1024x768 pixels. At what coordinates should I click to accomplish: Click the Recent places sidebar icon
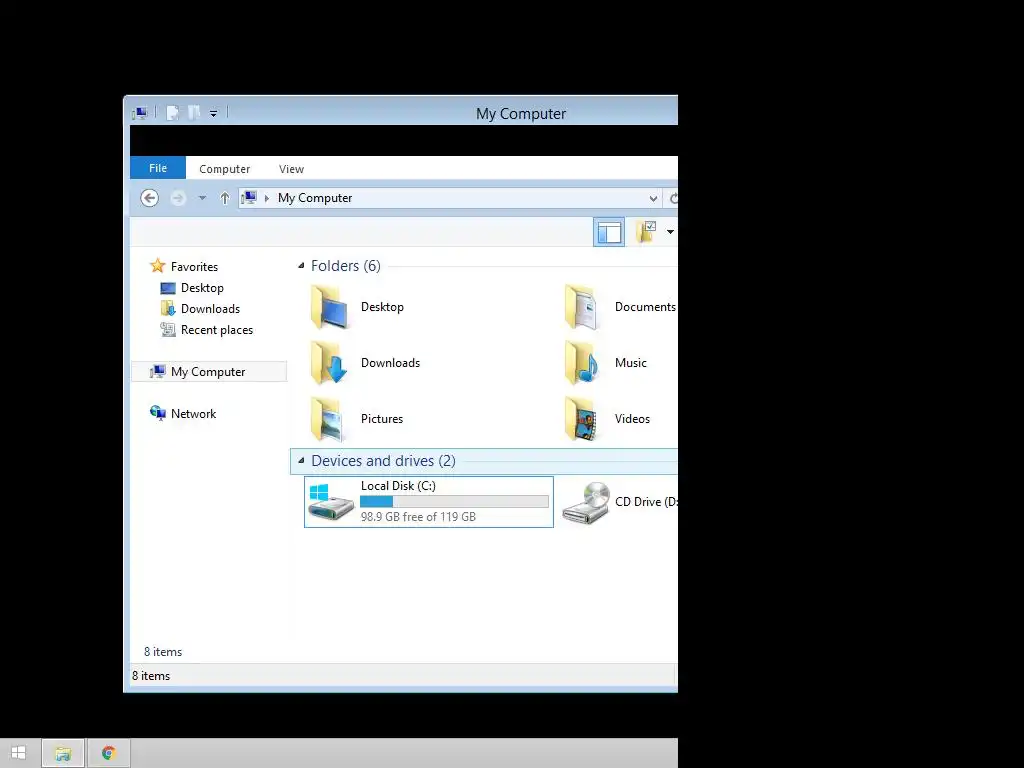168,329
